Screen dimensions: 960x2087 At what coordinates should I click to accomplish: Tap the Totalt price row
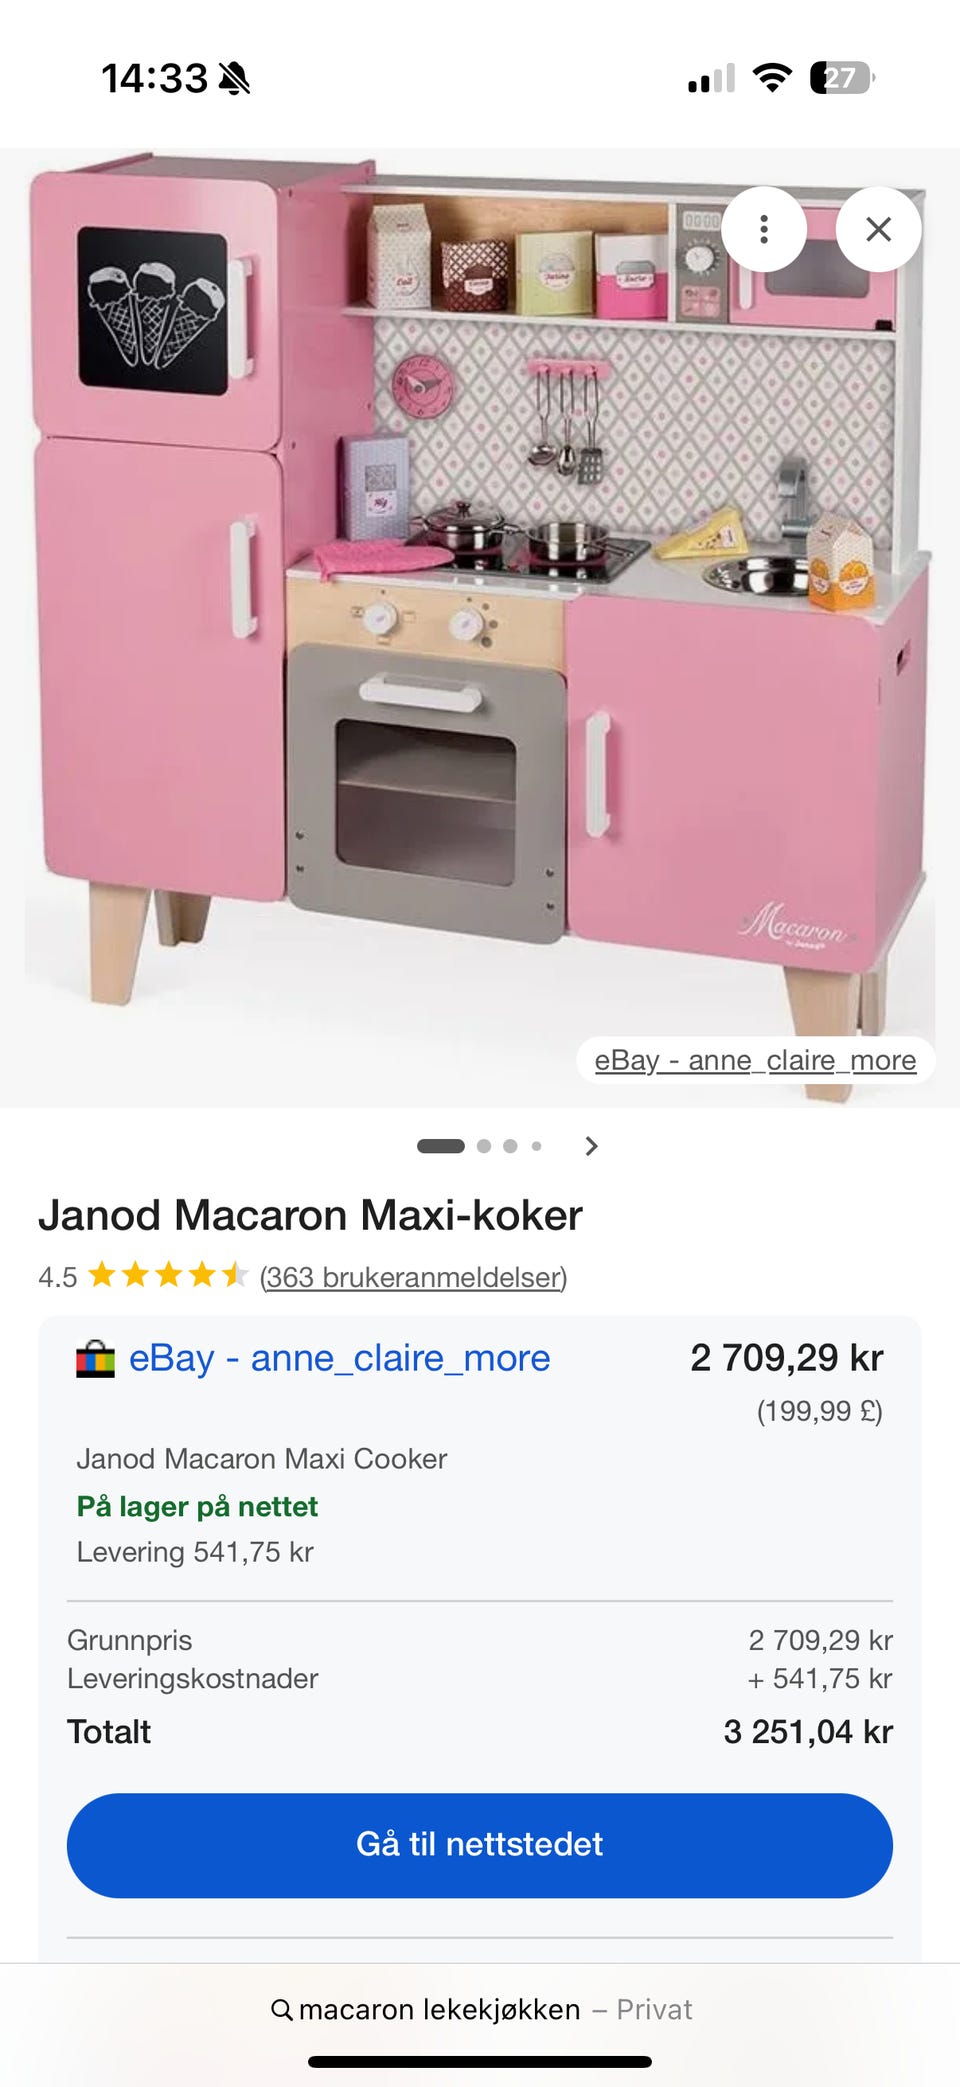point(480,1732)
